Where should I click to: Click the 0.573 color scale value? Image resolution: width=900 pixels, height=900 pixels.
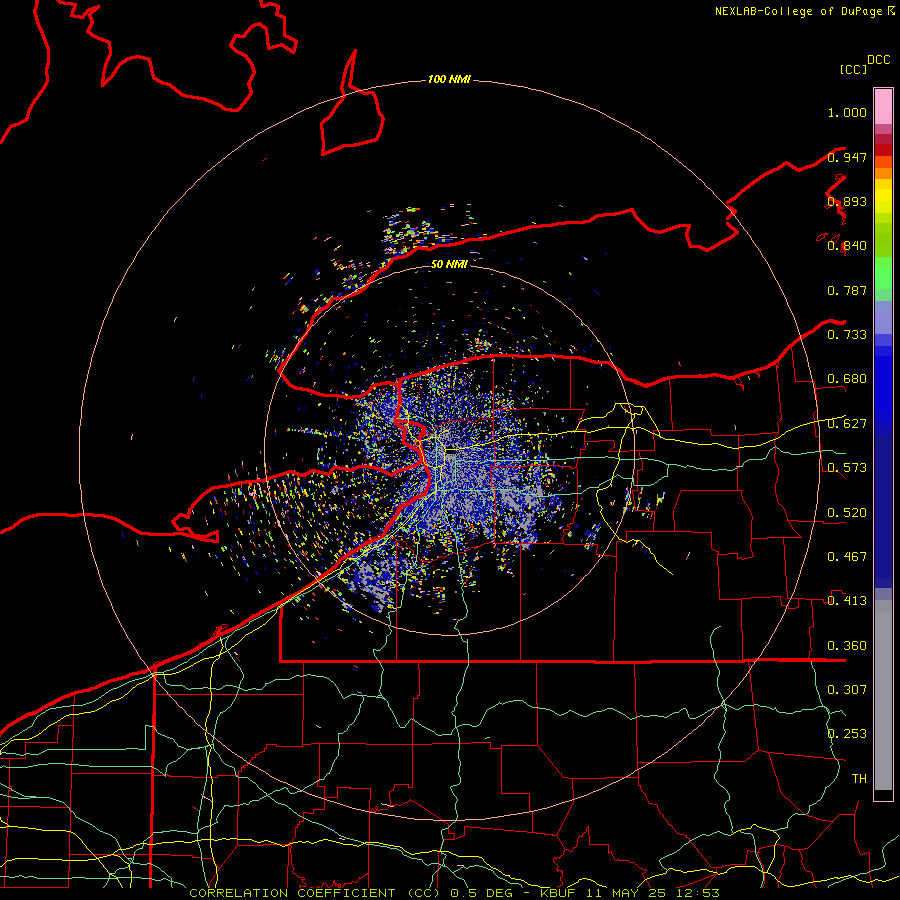tap(847, 468)
